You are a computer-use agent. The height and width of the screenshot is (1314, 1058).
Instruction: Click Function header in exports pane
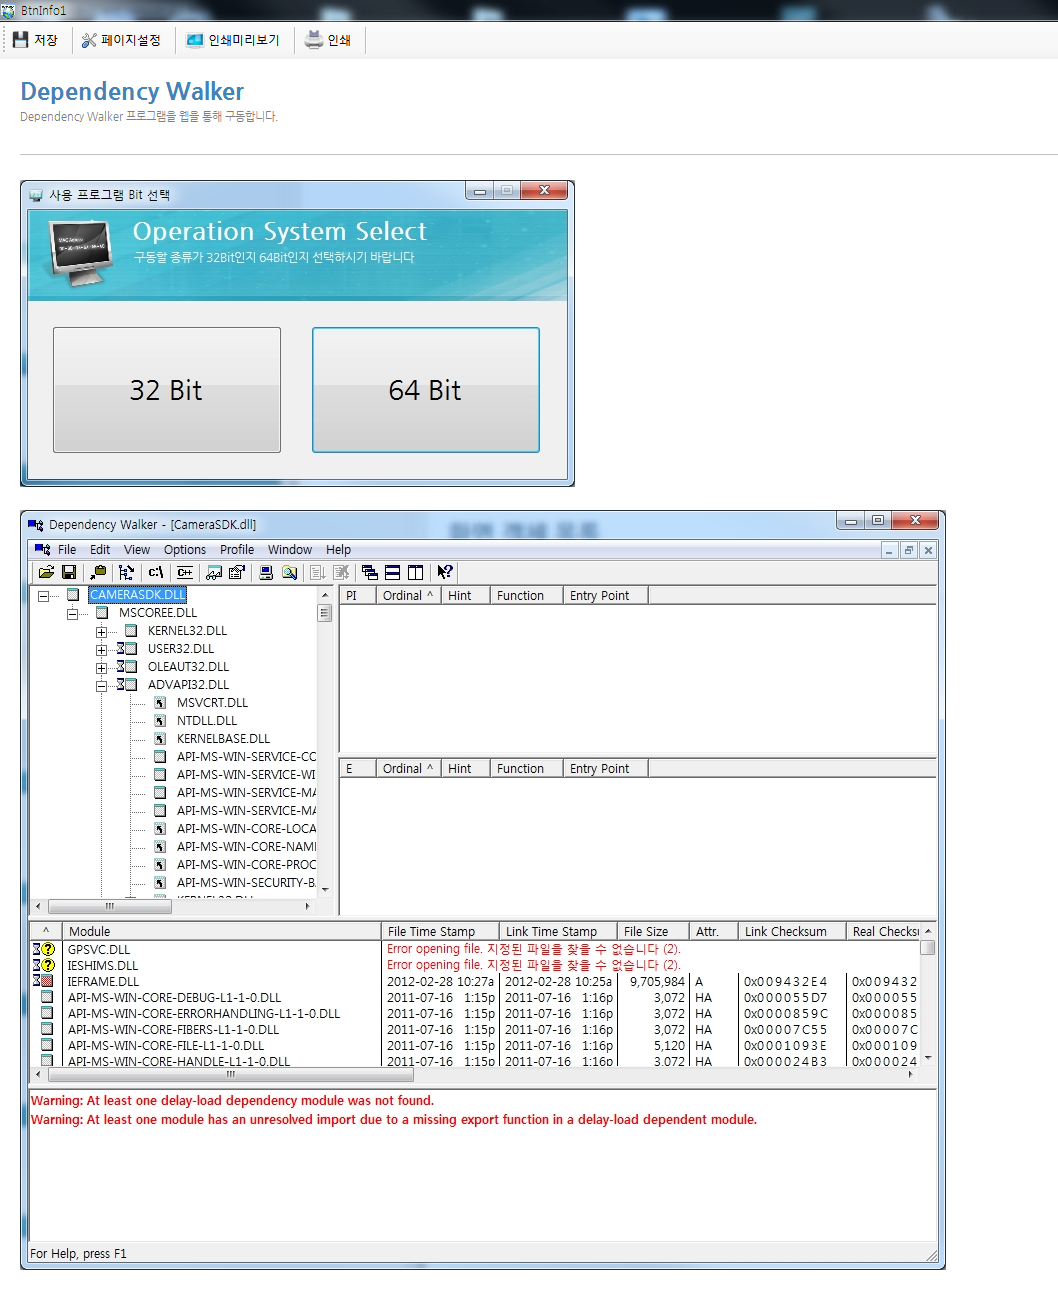[526, 769]
